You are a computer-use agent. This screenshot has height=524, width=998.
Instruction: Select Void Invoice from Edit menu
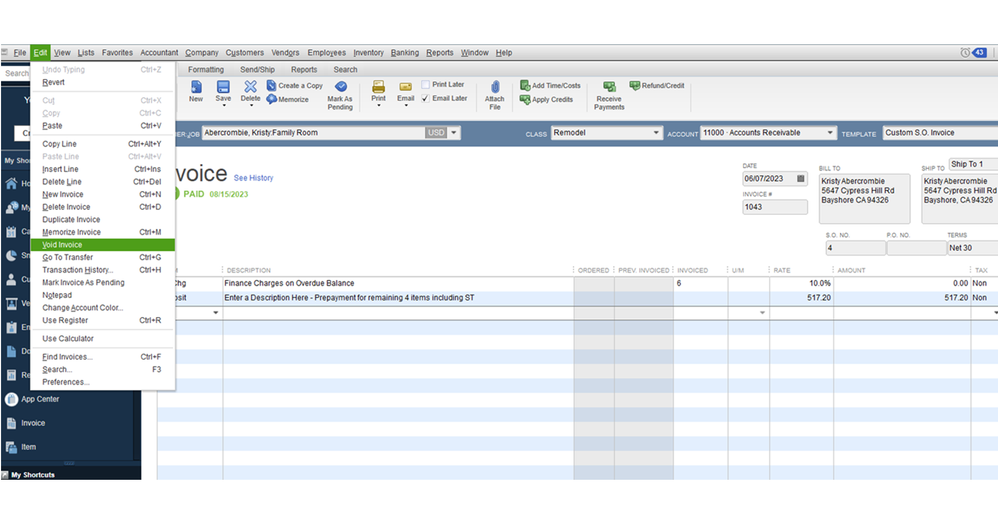click(x=63, y=245)
